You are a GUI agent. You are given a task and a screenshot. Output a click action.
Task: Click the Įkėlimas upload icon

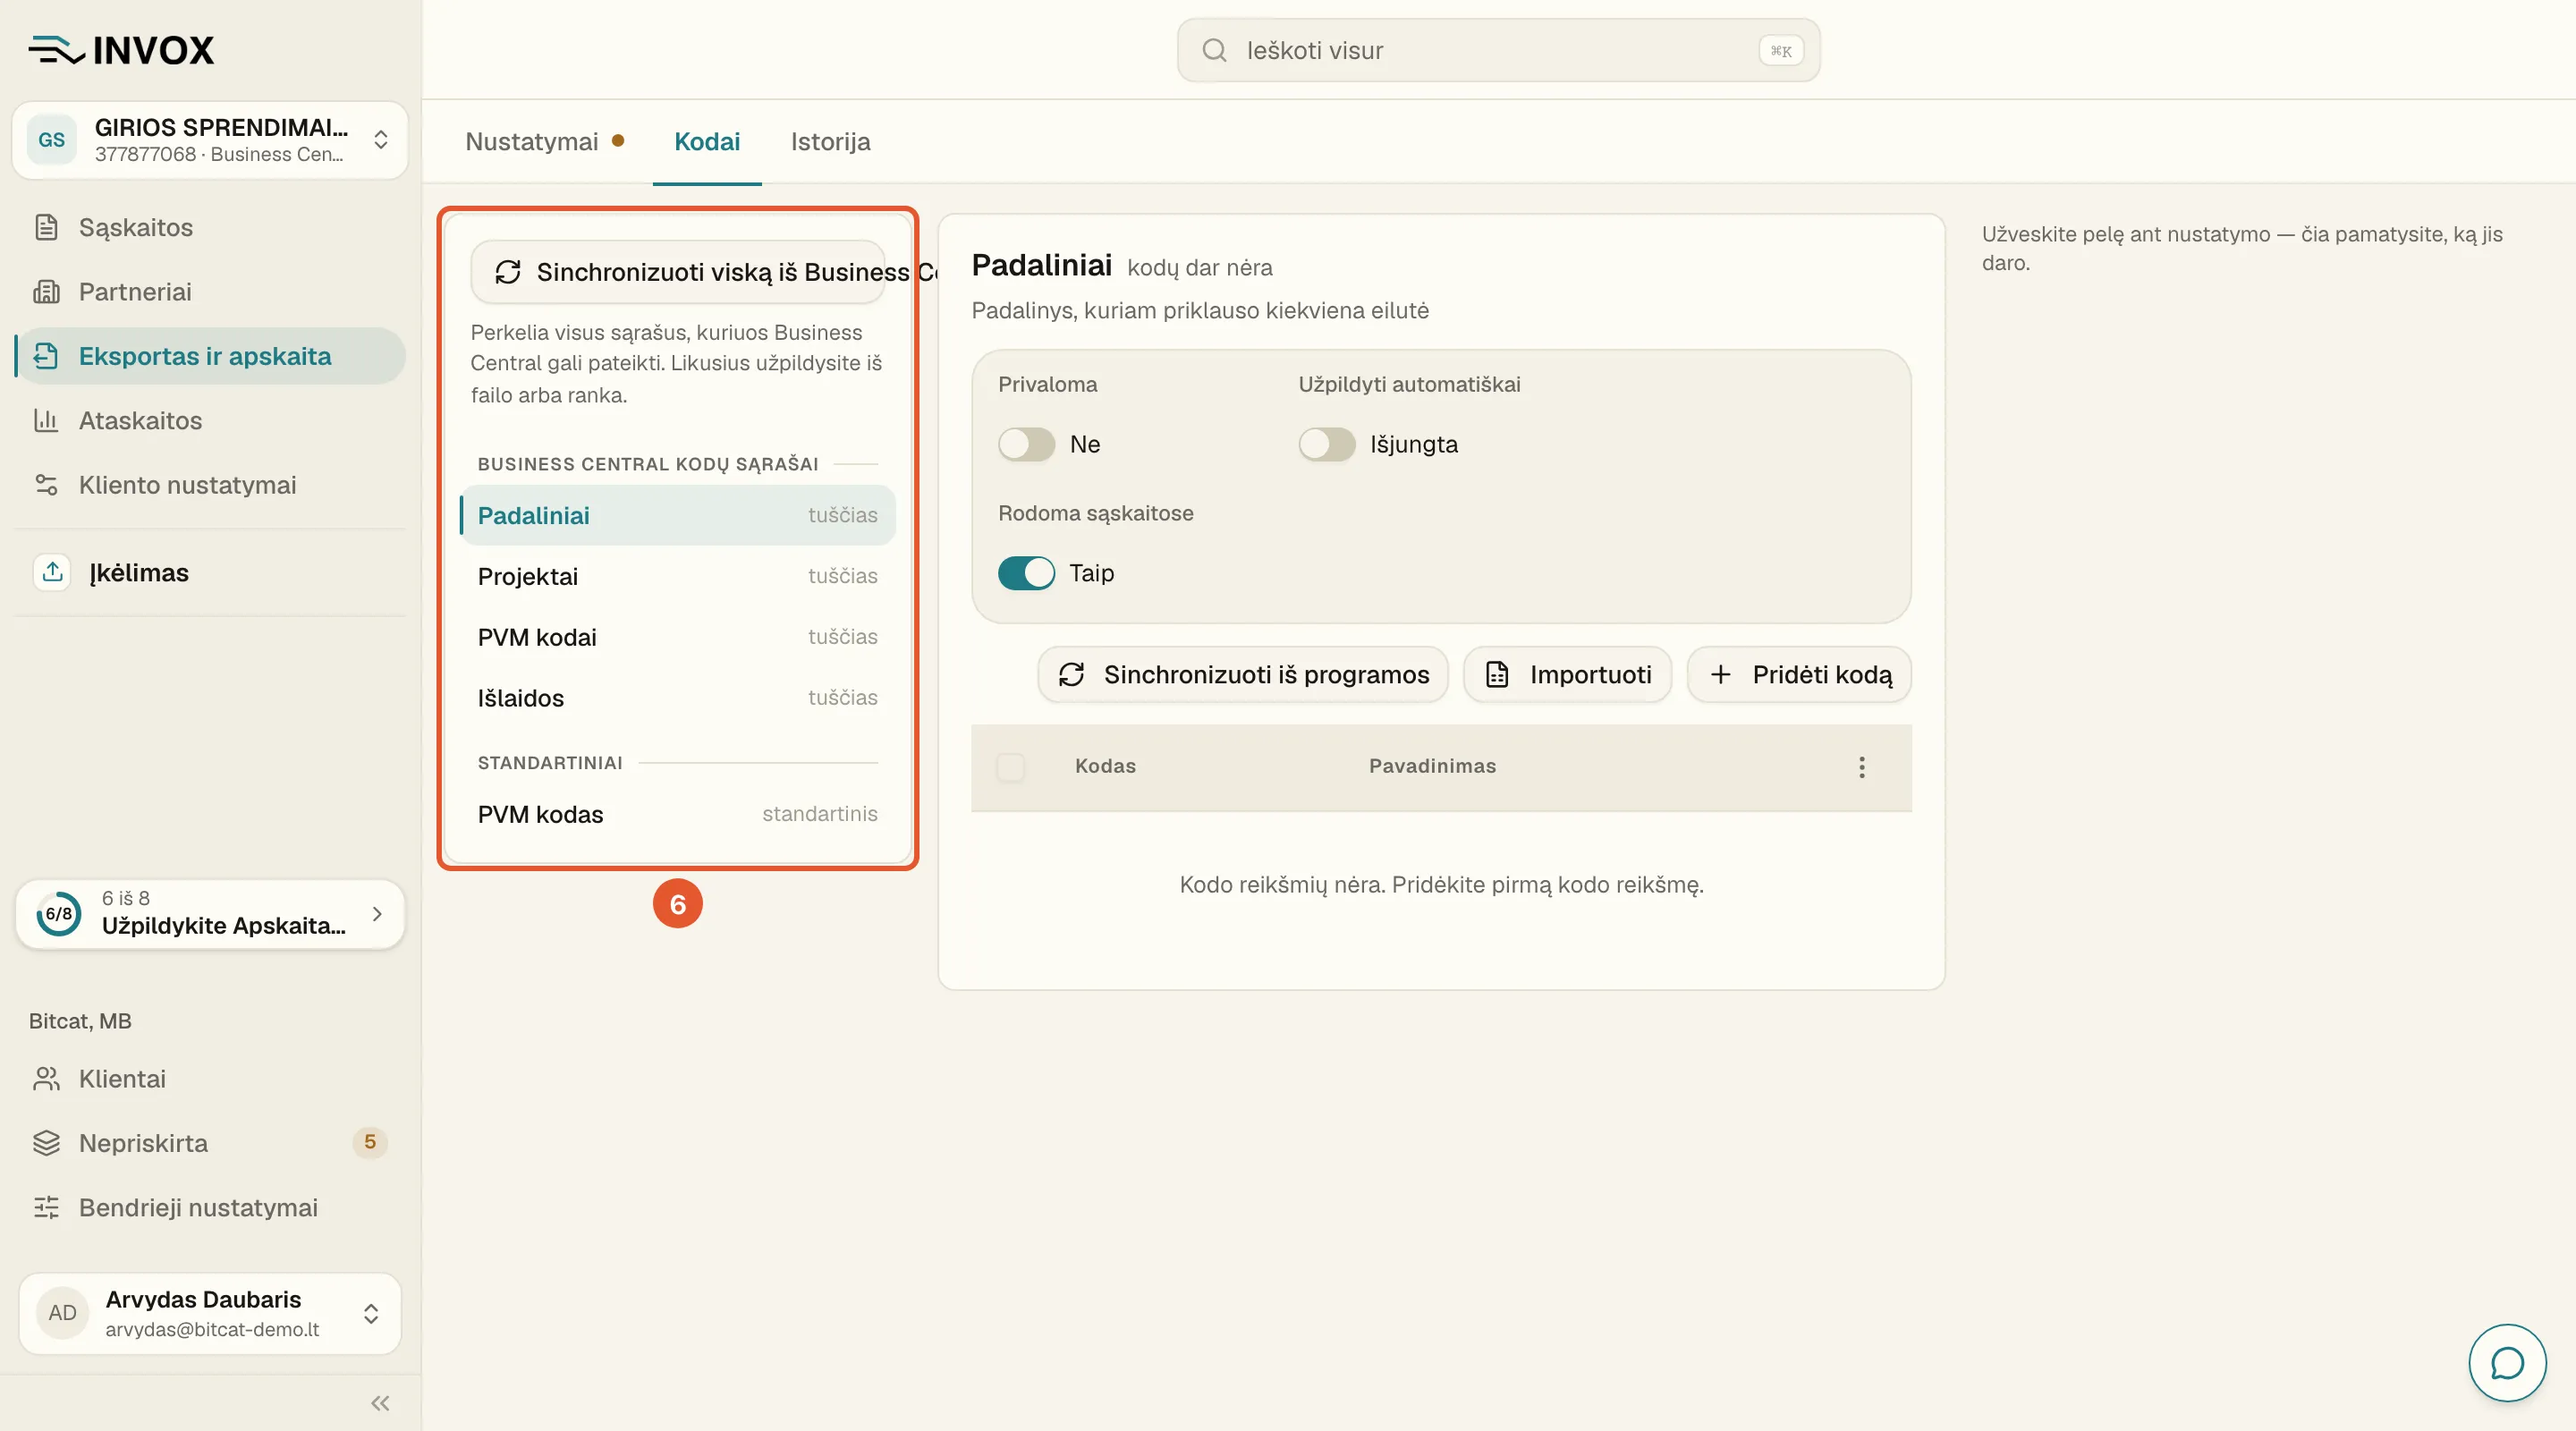point(53,572)
